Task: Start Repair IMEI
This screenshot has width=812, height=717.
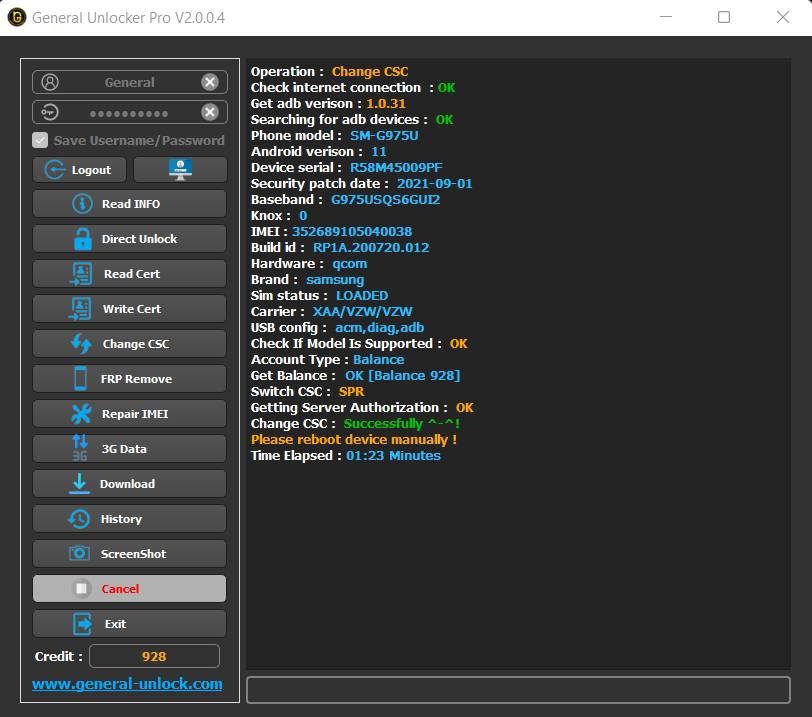Action: 129,414
